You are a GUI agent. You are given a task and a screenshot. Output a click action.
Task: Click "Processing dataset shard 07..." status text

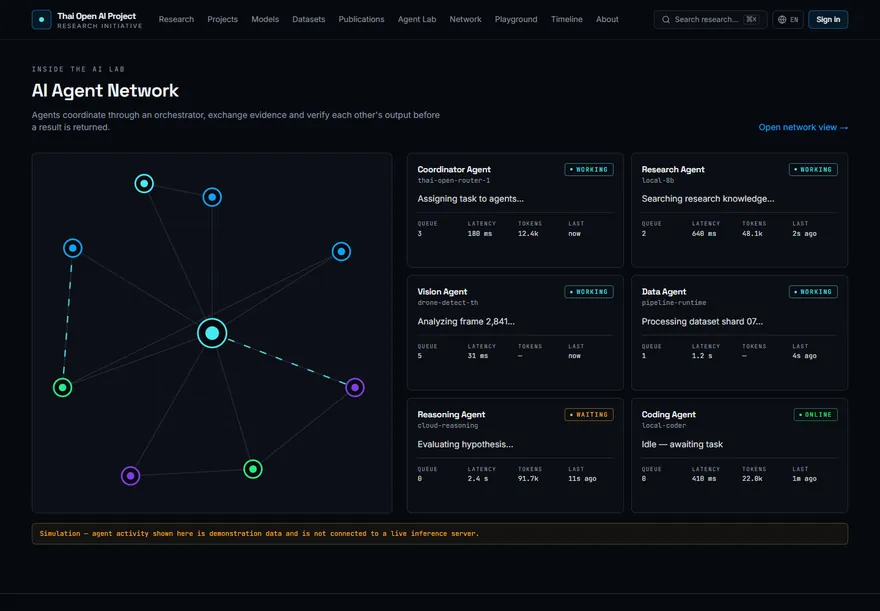click(x=702, y=321)
